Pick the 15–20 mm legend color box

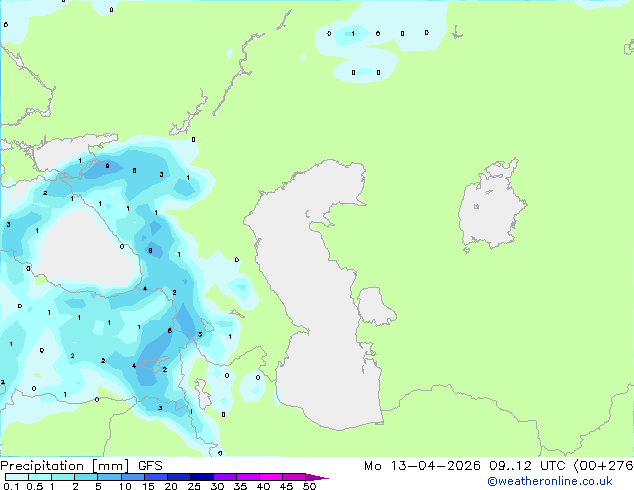(156, 477)
